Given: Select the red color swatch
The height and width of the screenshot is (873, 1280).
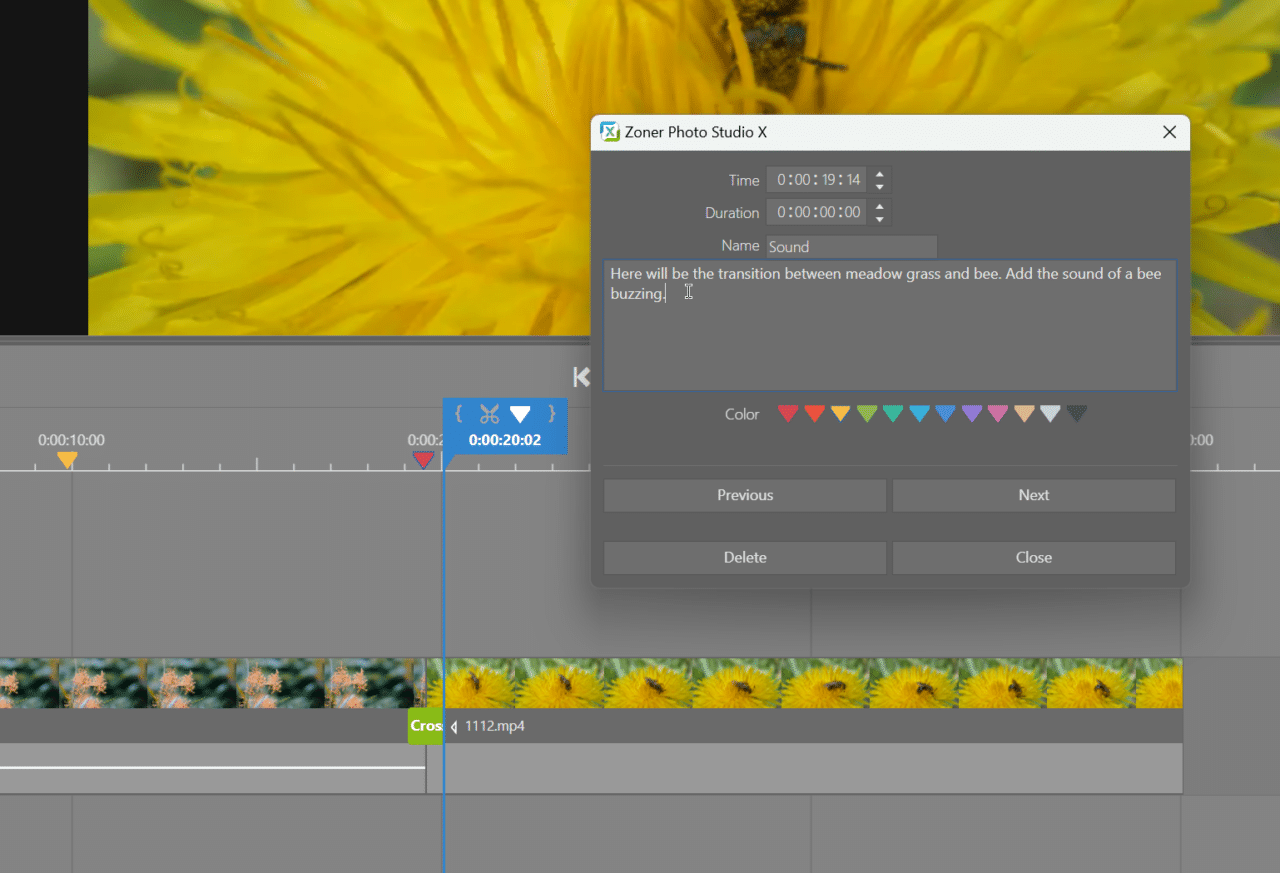Looking at the screenshot, I should [x=788, y=412].
